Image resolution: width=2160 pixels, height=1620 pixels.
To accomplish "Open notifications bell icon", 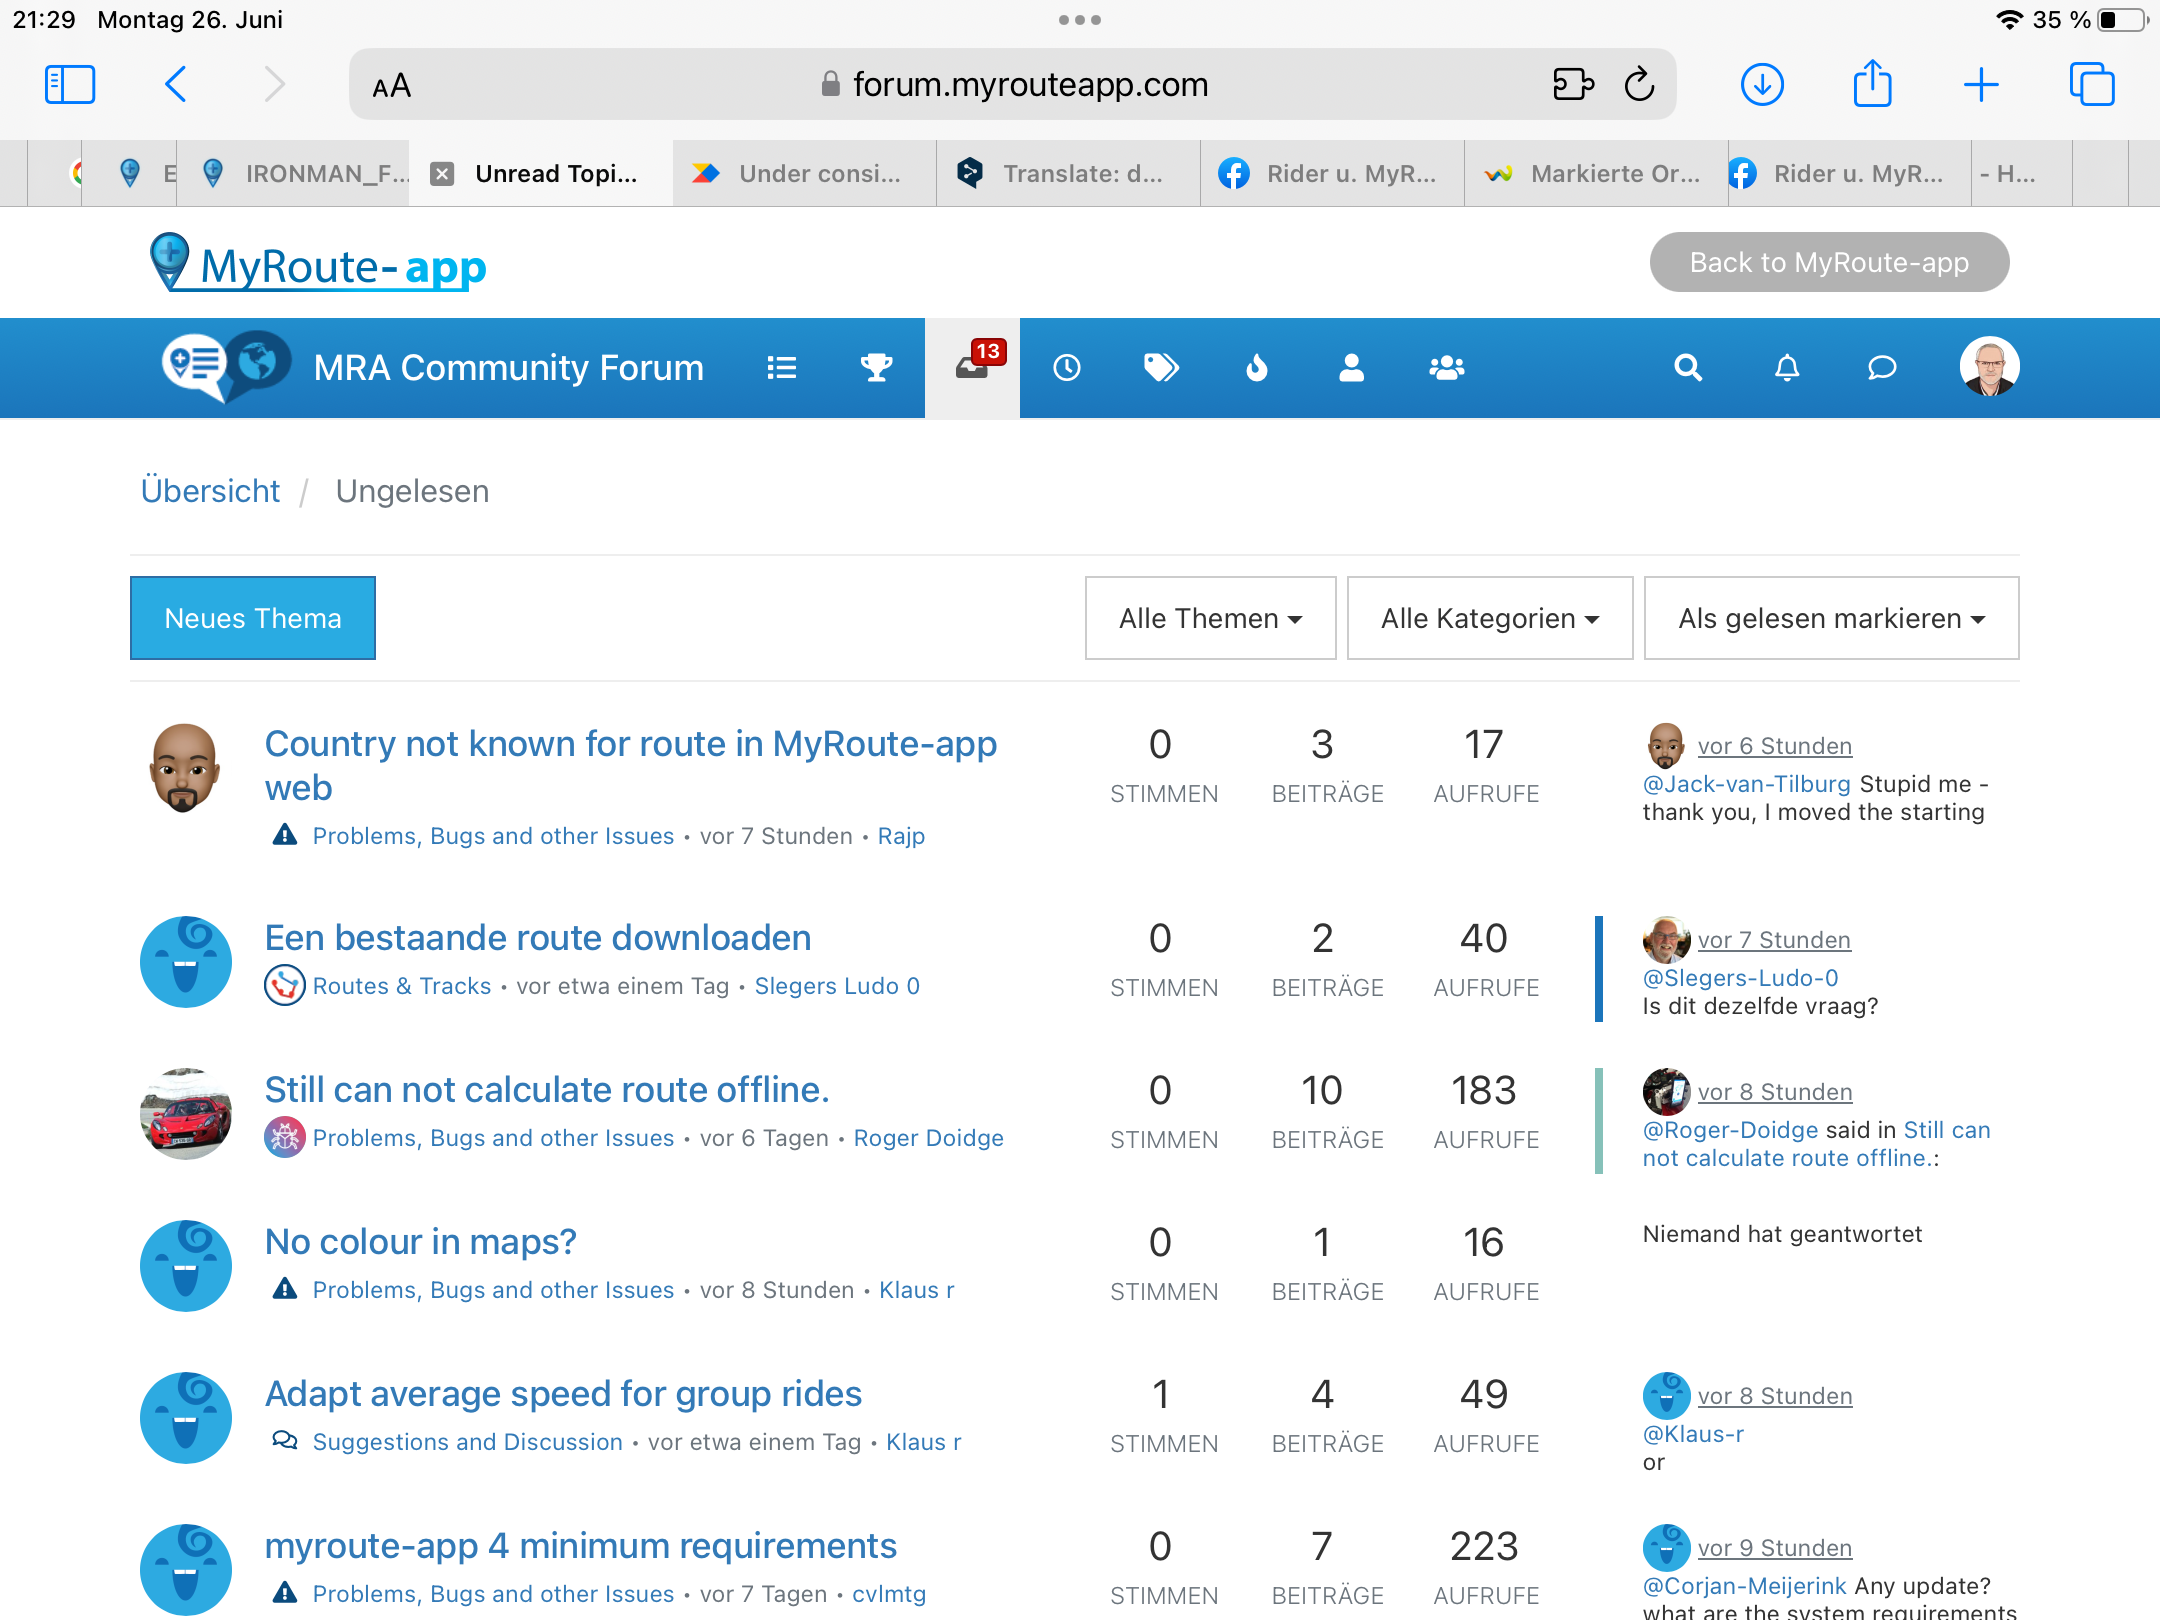I will tap(1787, 368).
